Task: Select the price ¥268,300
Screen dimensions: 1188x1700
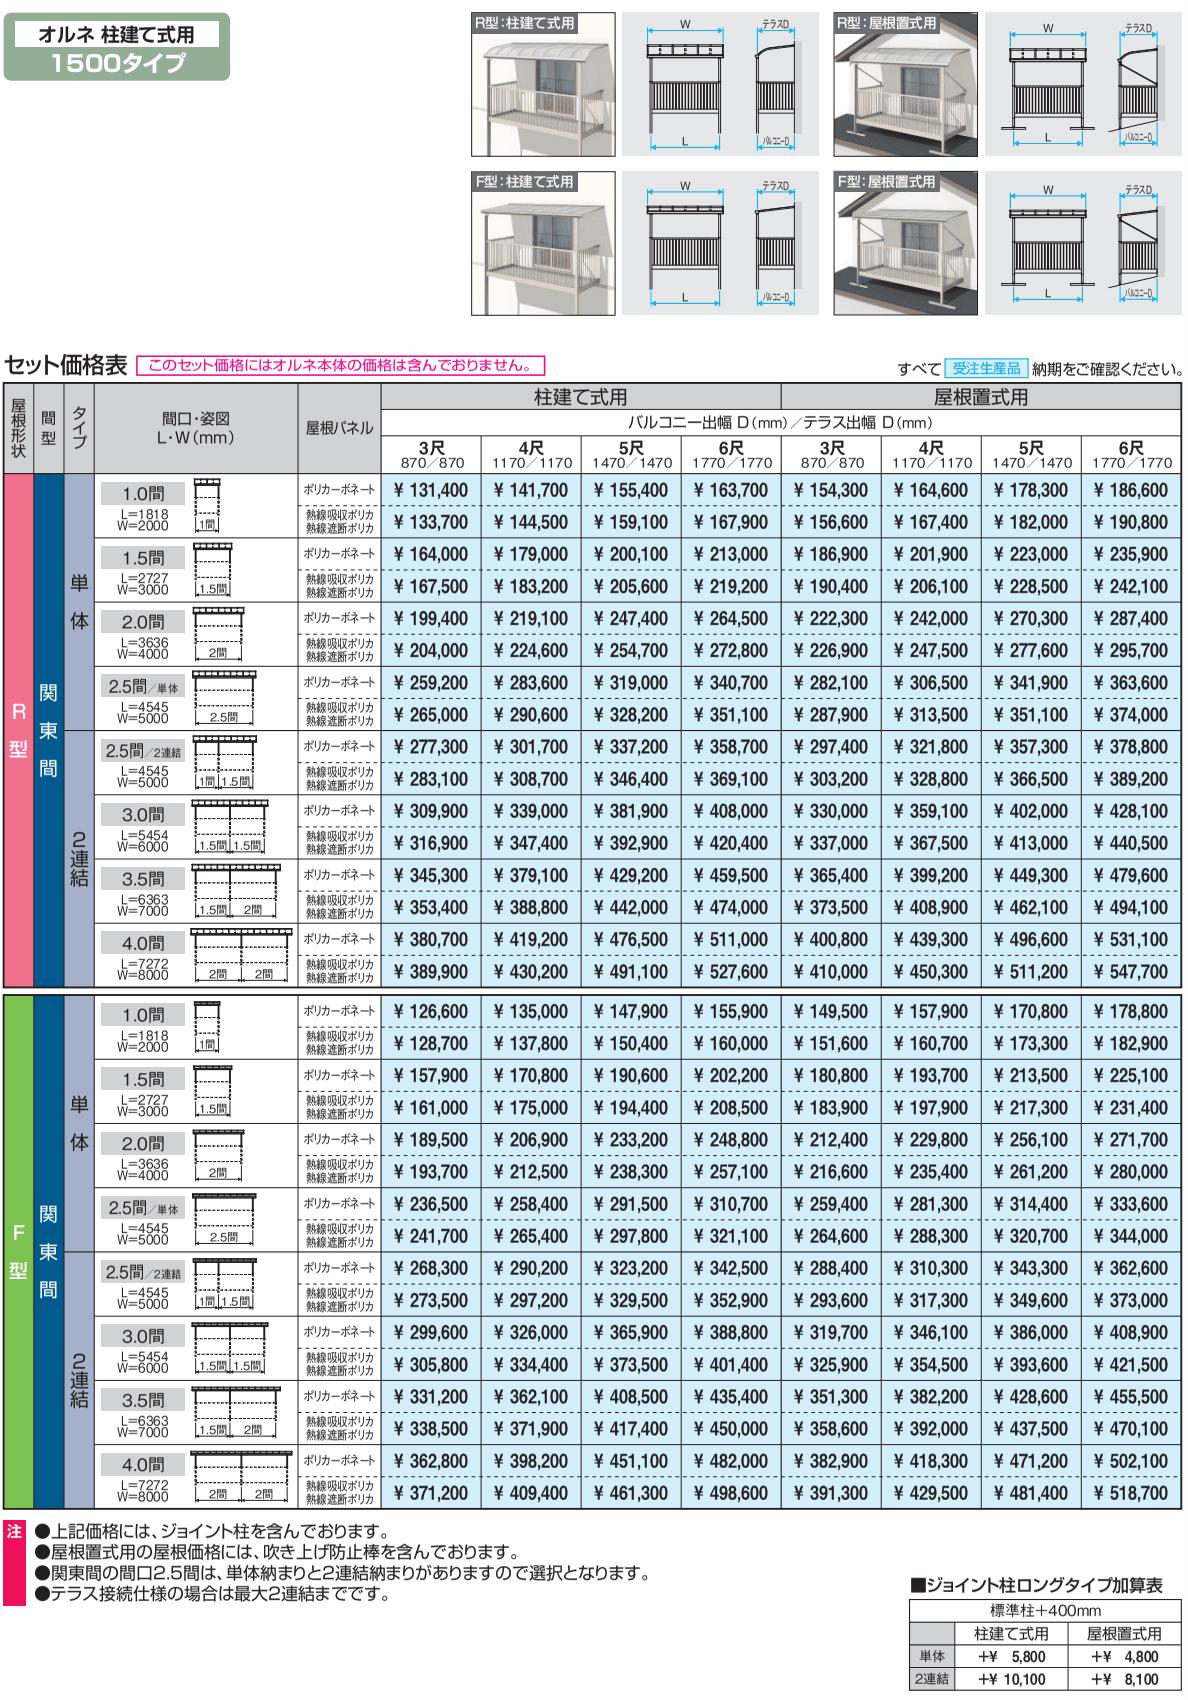Action: tap(431, 1269)
